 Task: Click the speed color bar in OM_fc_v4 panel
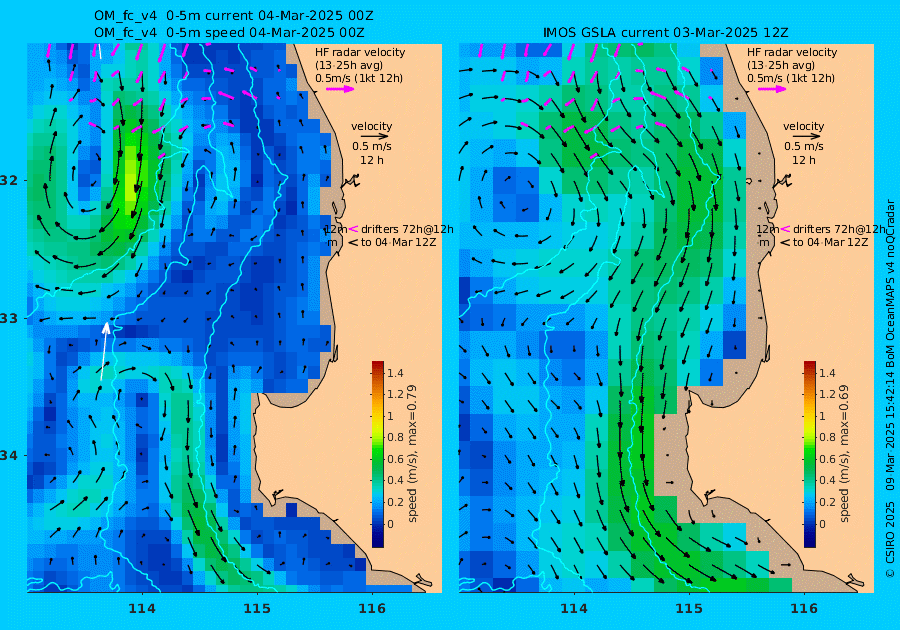pos(378,454)
